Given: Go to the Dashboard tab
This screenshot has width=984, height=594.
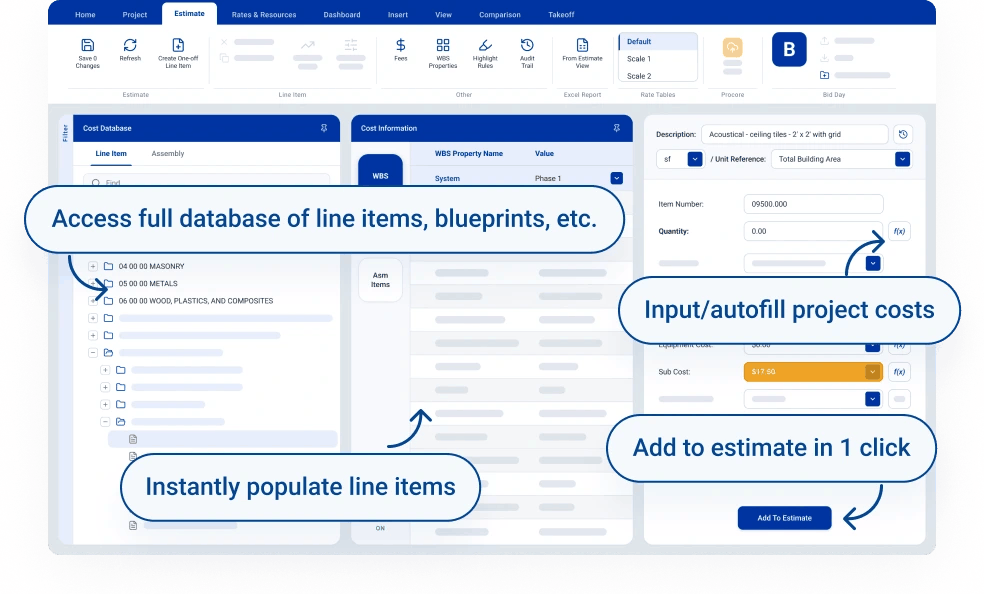Looking at the screenshot, I should click(342, 14).
